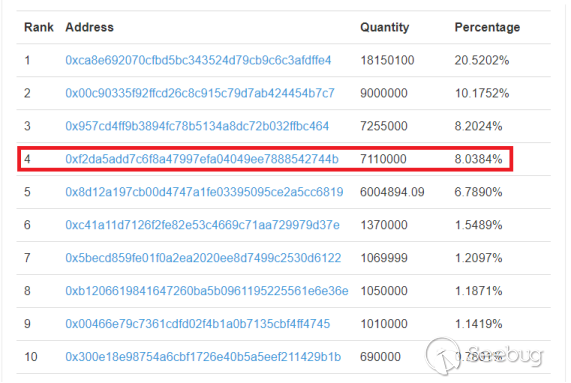
Task: Click address beginning 0xc41a11d7126f2fe8
Action: [x=202, y=225]
